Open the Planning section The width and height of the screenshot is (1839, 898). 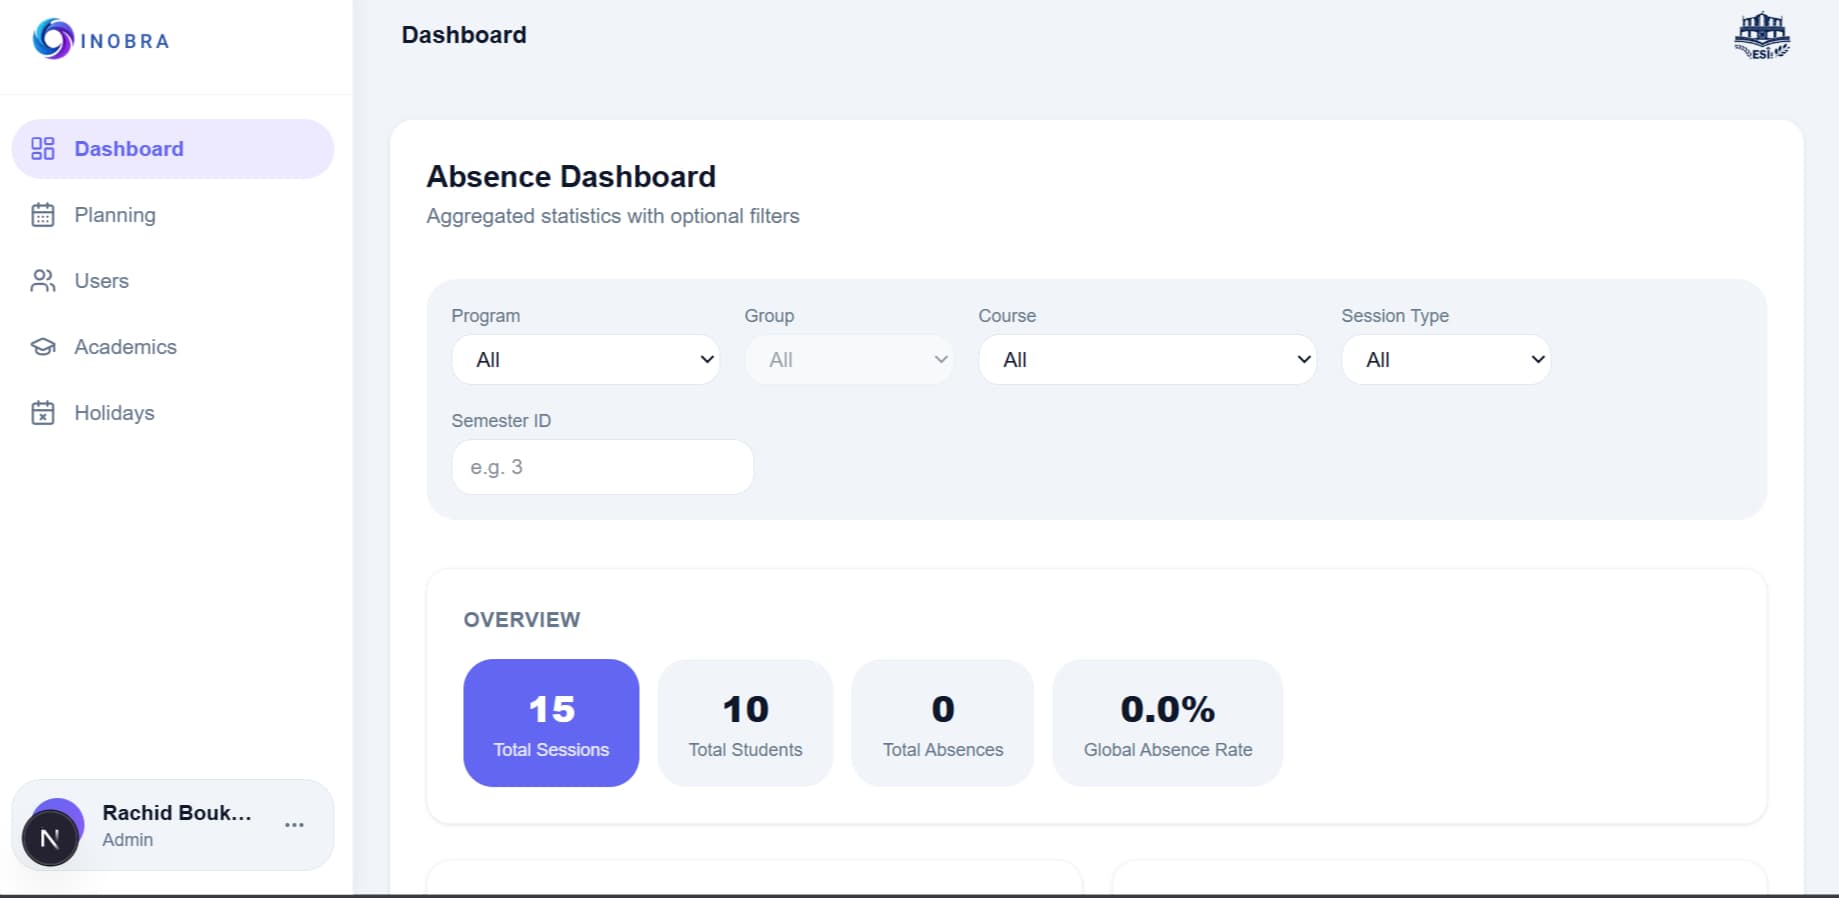173,215
